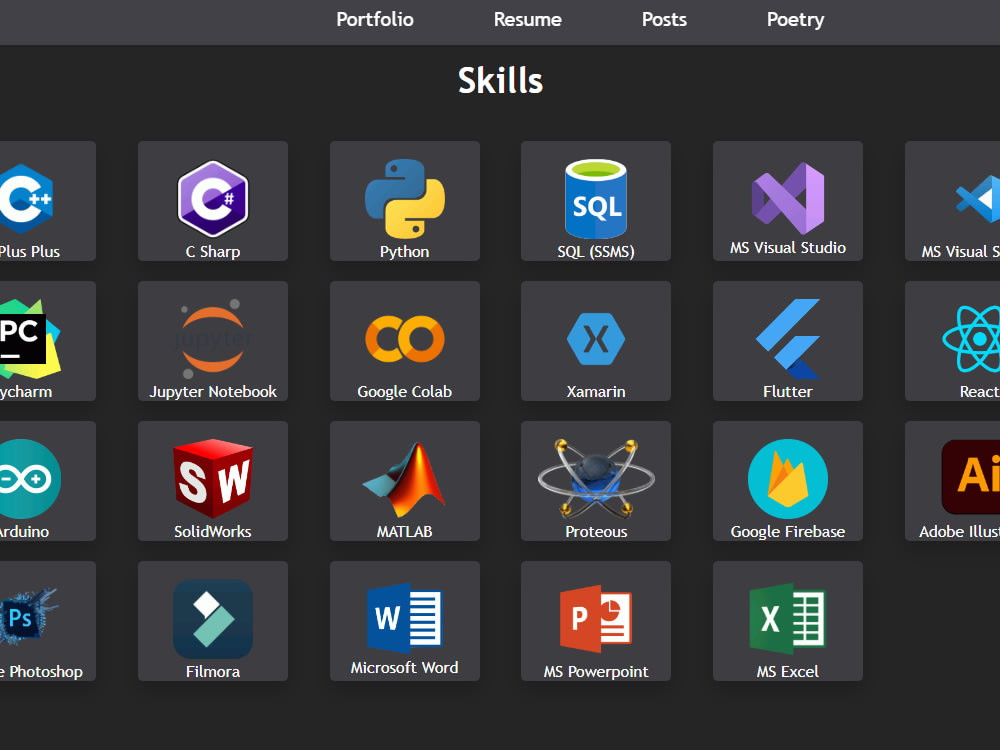
Task: Click the React atom icon
Action: 973,339
